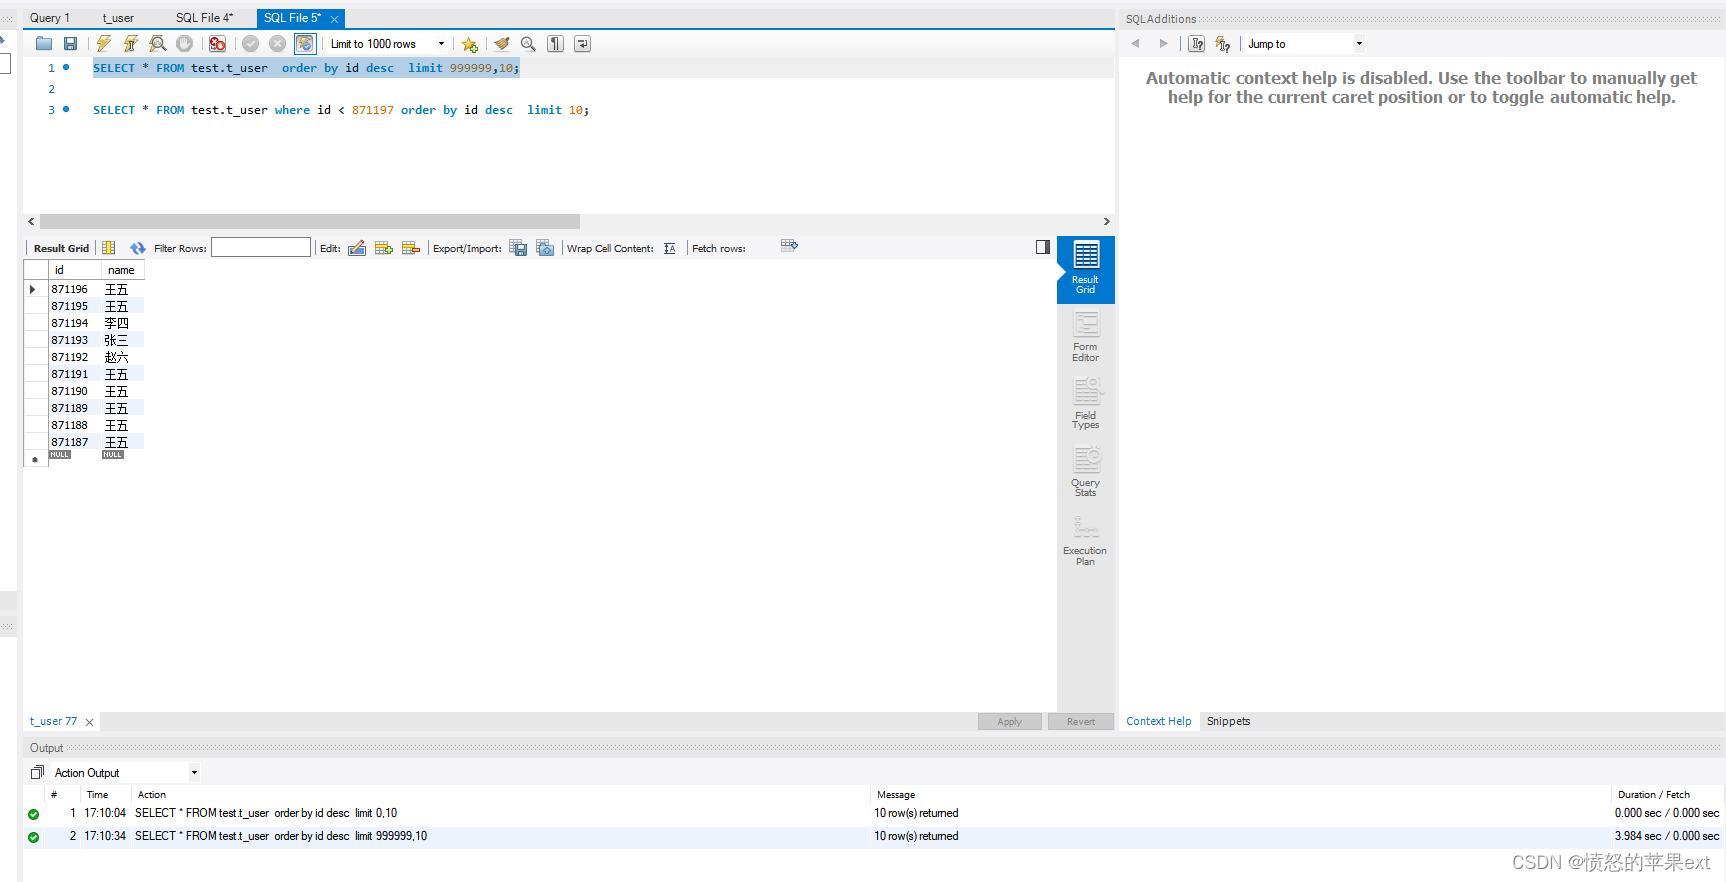Open a SQL script file with the folder icon
This screenshot has height=882, width=1726.
pos(44,44)
